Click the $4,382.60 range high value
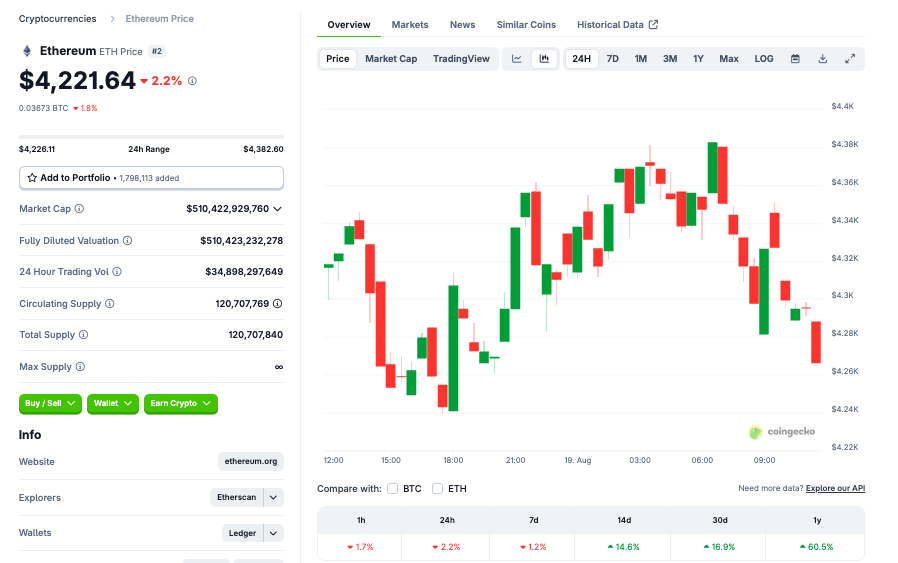 pos(263,149)
